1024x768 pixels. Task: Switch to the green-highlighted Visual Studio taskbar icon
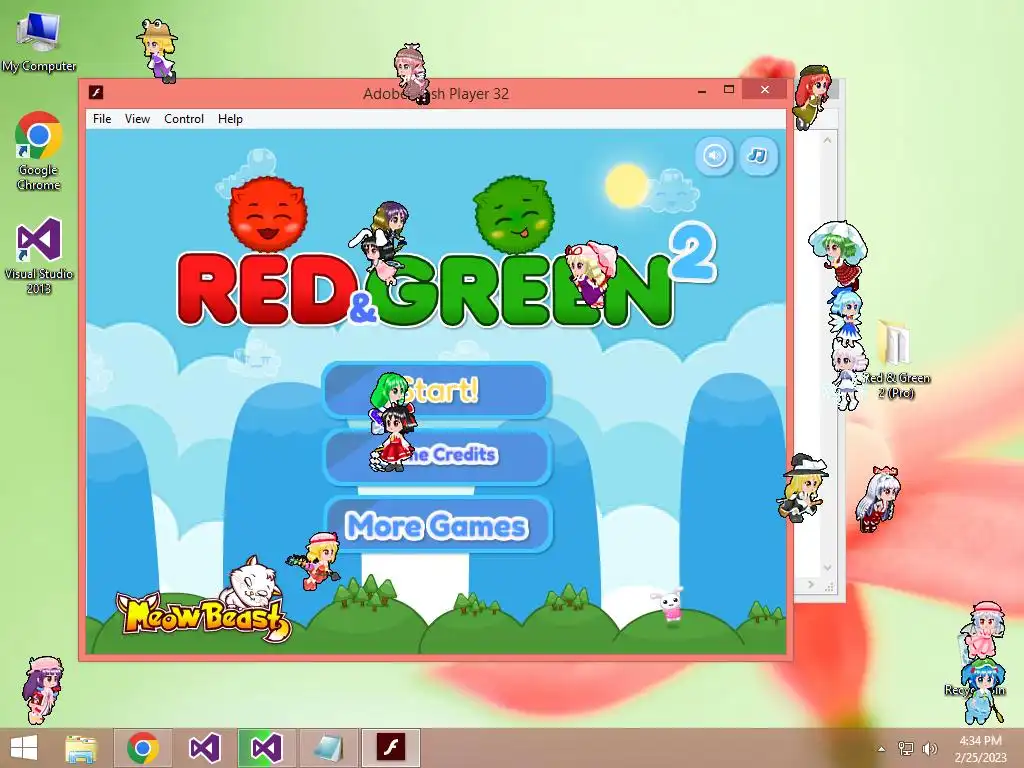tap(266, 748)
